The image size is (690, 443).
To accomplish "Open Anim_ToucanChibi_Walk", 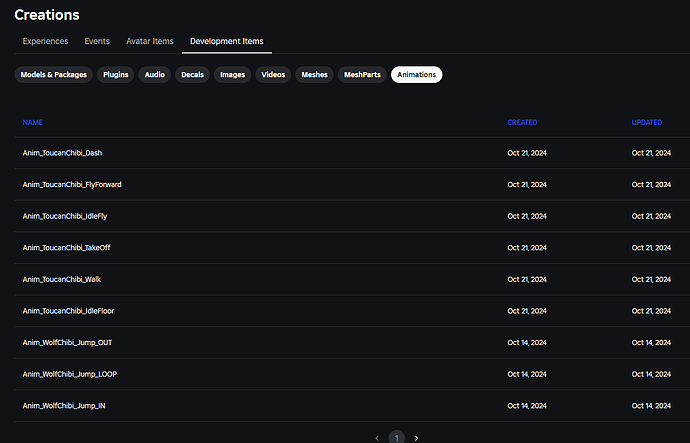I will (62, 279).
